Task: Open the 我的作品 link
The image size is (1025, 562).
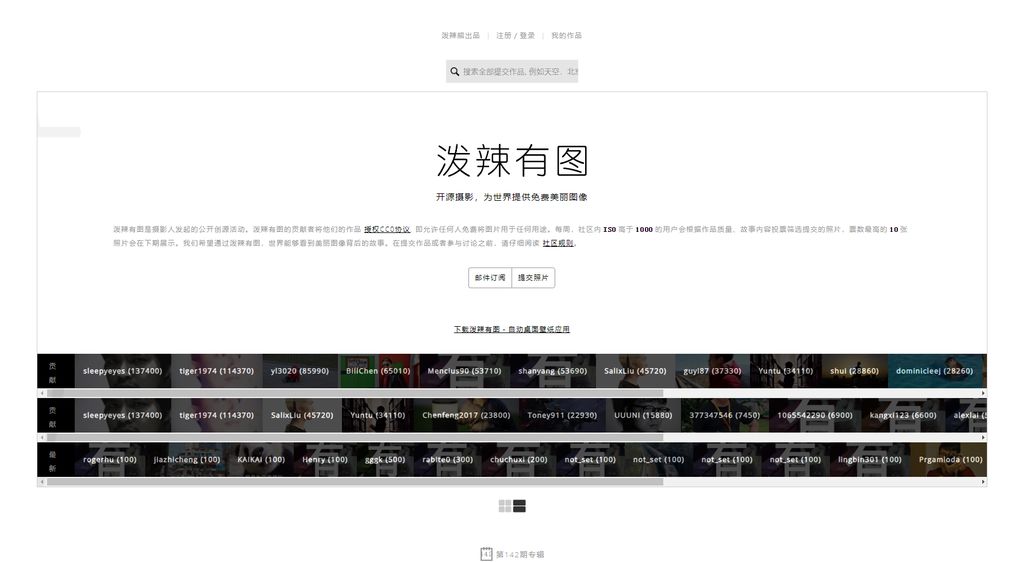Action: (x=566, y=35)
